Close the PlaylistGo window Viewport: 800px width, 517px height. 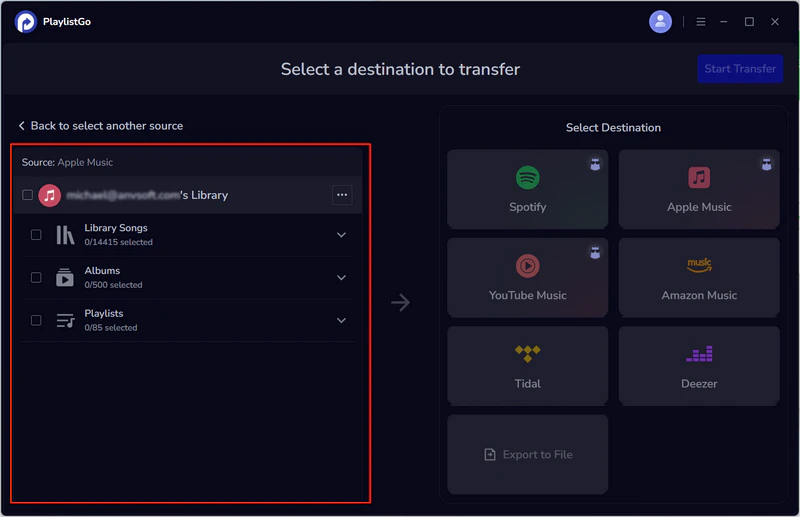coord(774,22)
